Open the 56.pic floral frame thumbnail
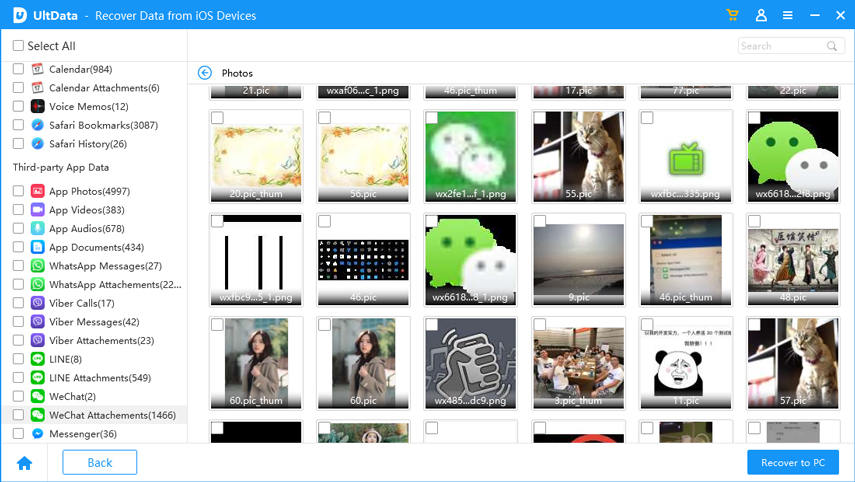855x482 pixels. tap(363, 156)
